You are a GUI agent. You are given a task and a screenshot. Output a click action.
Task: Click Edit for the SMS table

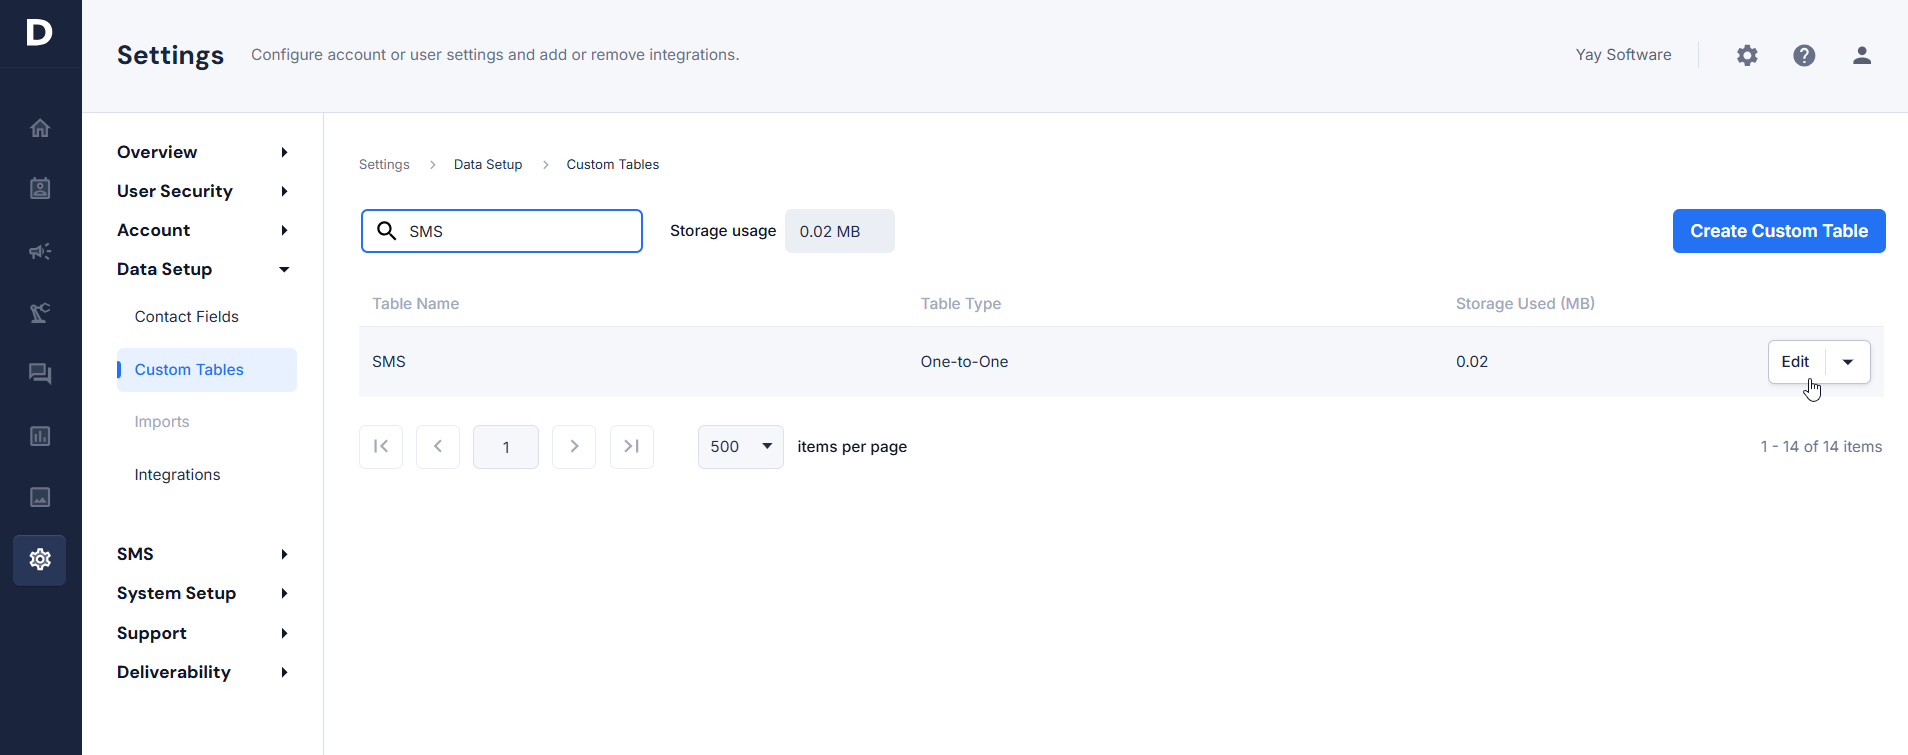[1795, 362]
